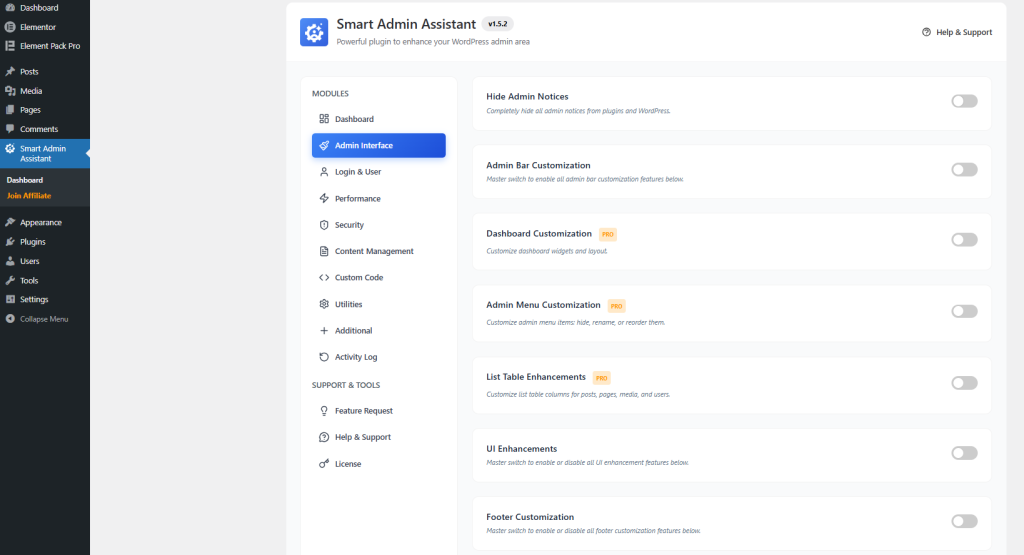
Task: Click the Users icon in WP menu
Action: (x=10, y=261)
